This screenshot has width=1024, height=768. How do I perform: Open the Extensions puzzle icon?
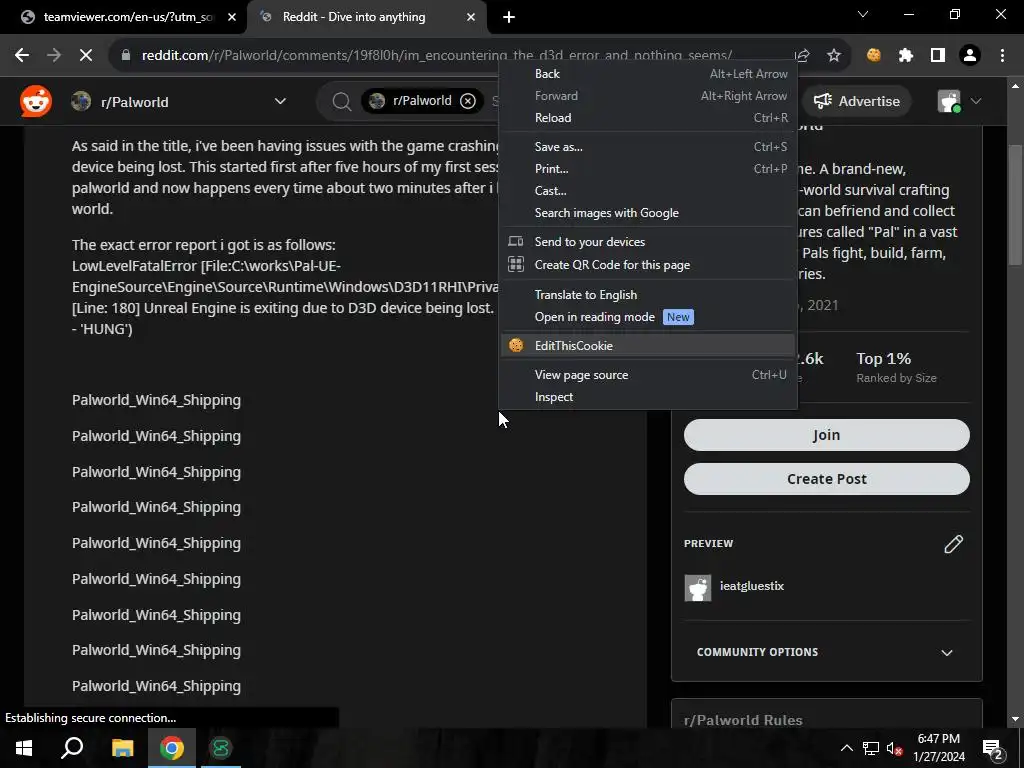[x=905, y=56]
